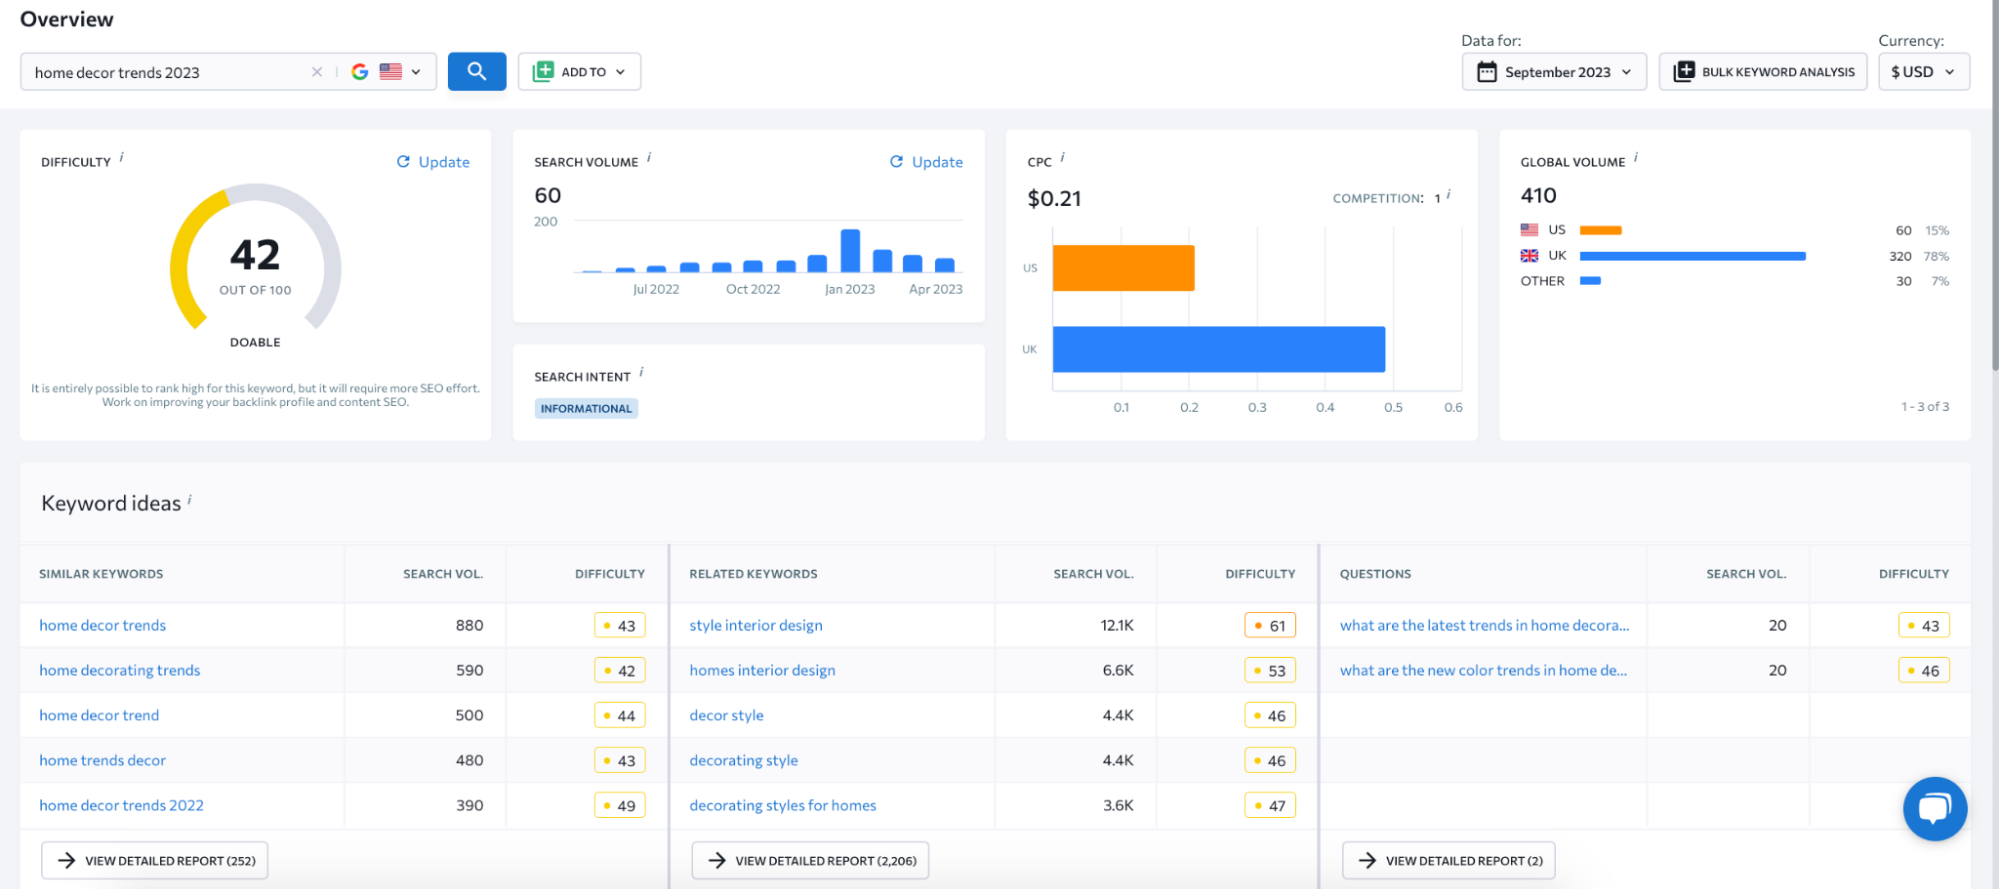Open the 'home decor trends 2022' keyword
Image resolution: width=1999 pixels, height=890 pixels.
pyautogui.click(x=121, y=805)
